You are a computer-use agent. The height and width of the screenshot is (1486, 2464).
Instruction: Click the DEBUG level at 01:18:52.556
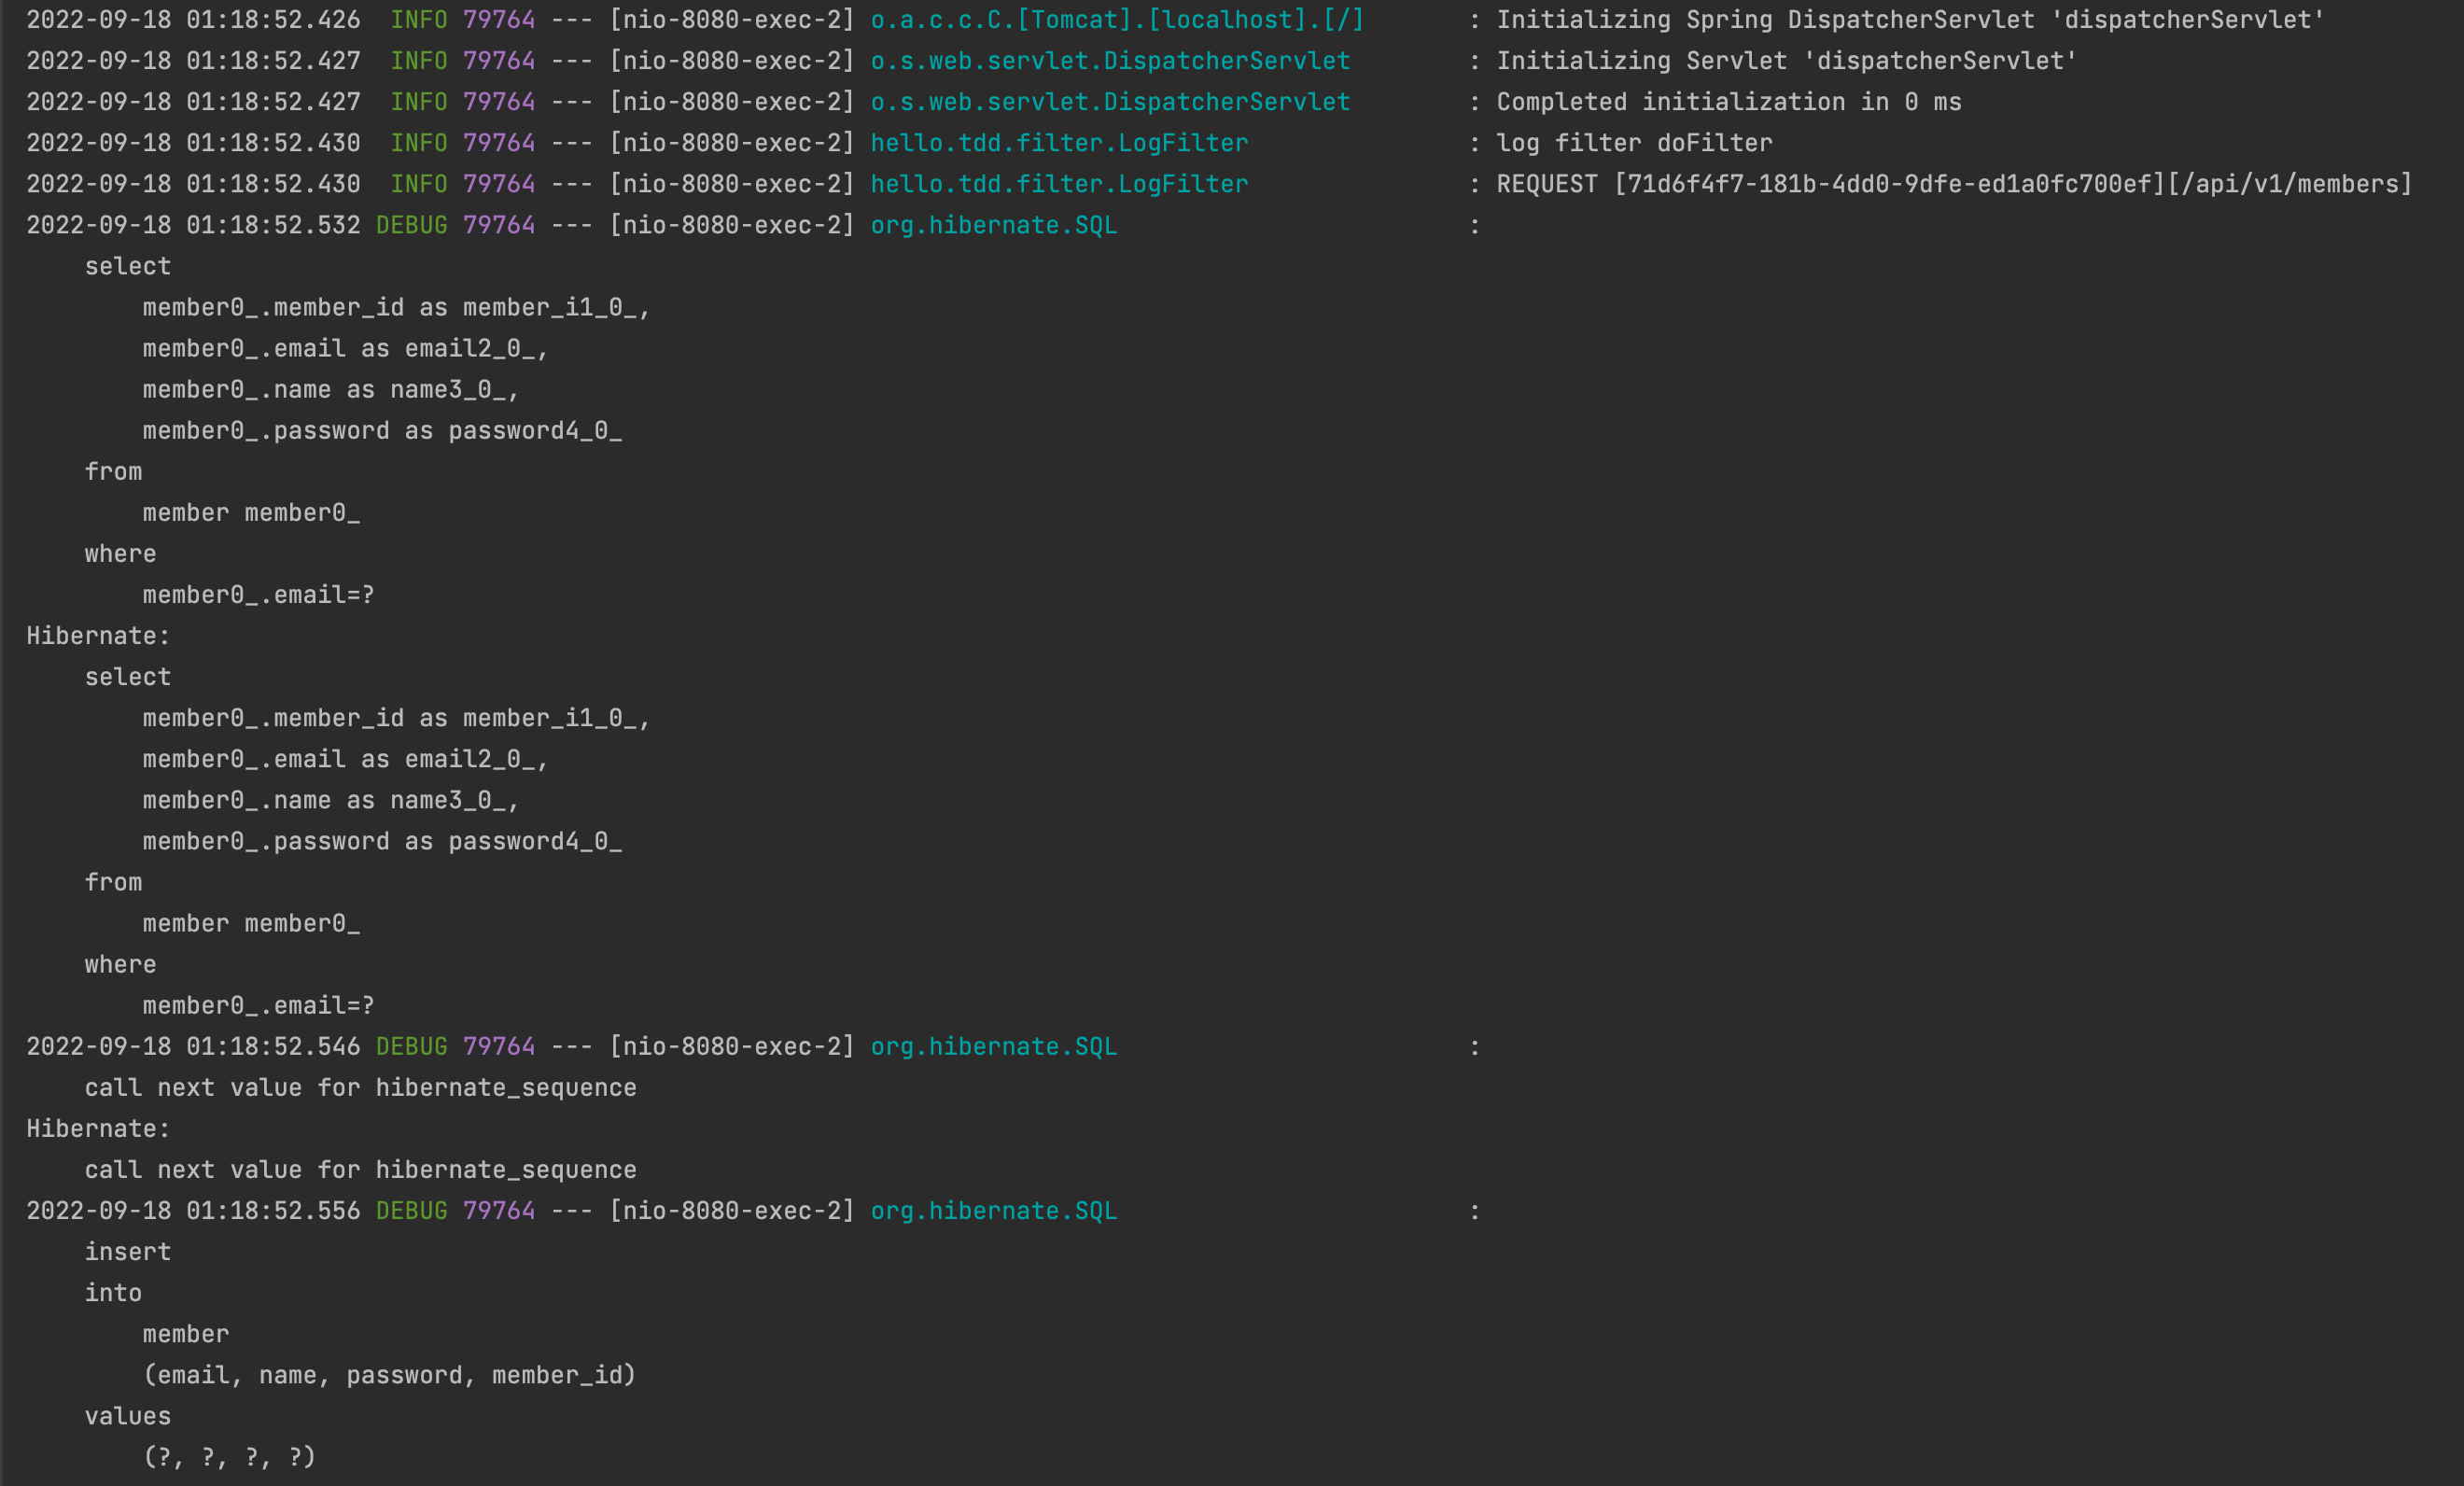tap(411, 1210)
